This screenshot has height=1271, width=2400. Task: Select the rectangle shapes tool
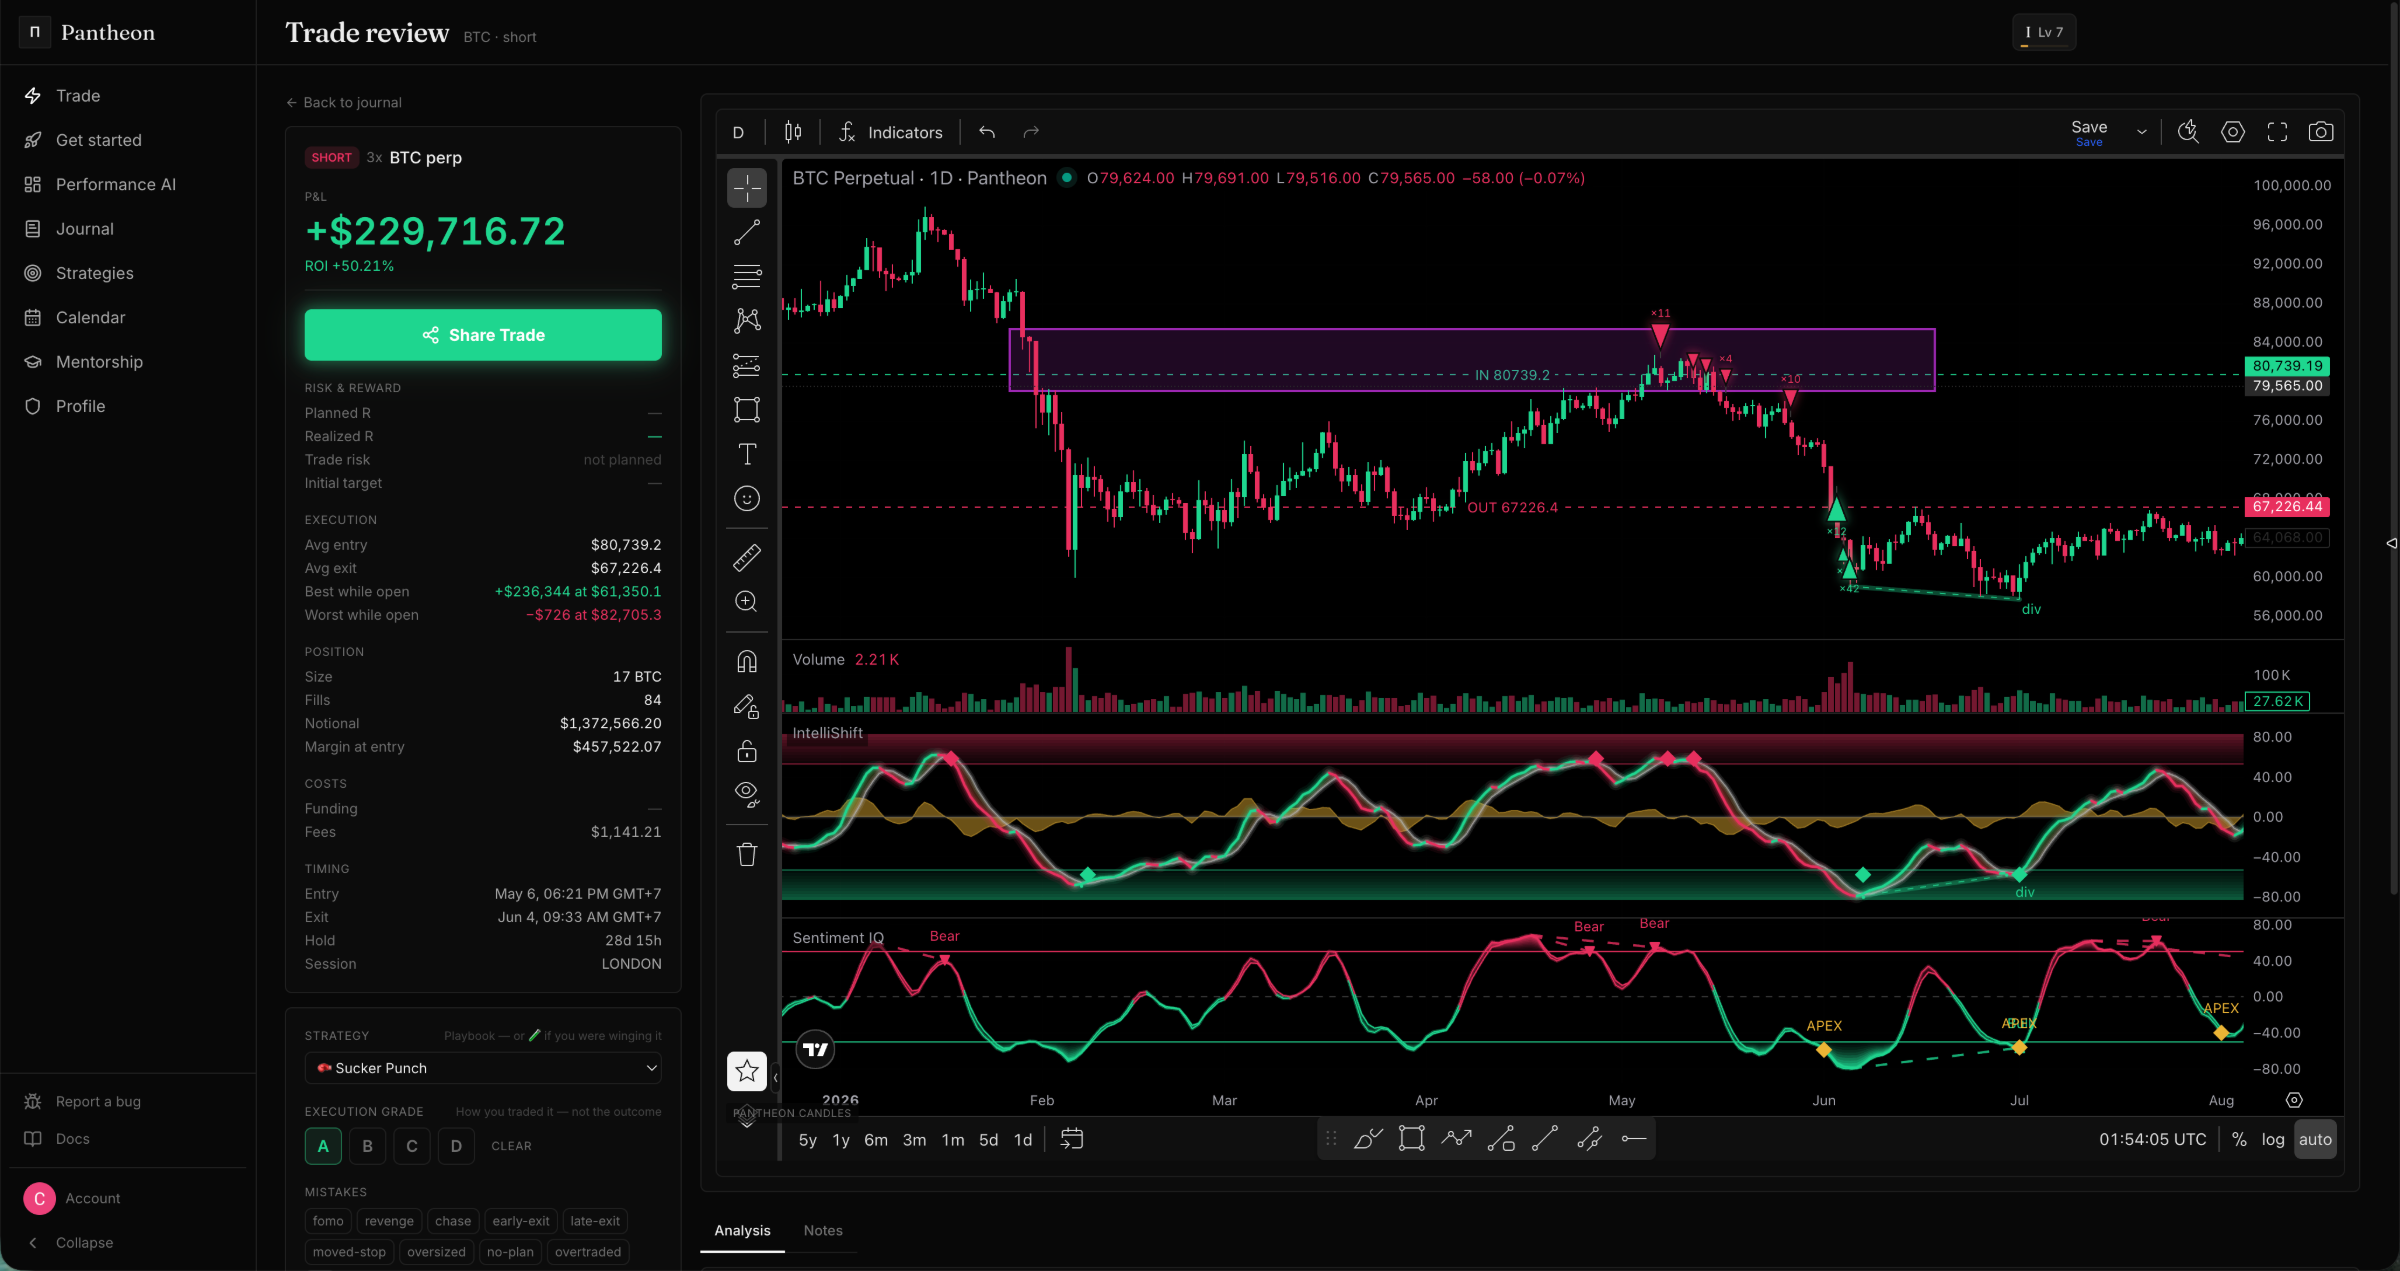746,410
